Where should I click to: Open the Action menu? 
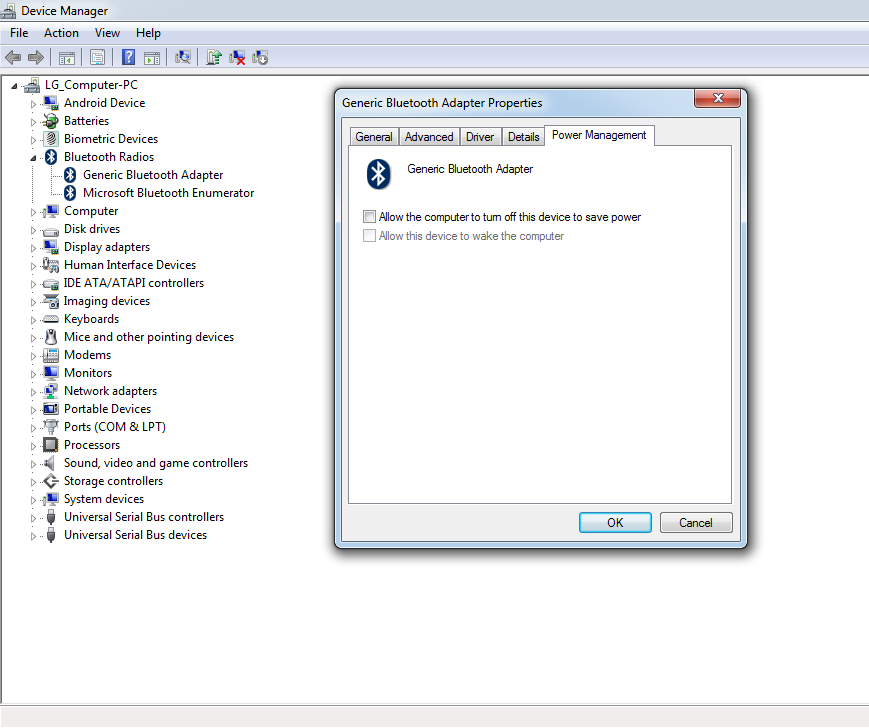click(62, 33)
